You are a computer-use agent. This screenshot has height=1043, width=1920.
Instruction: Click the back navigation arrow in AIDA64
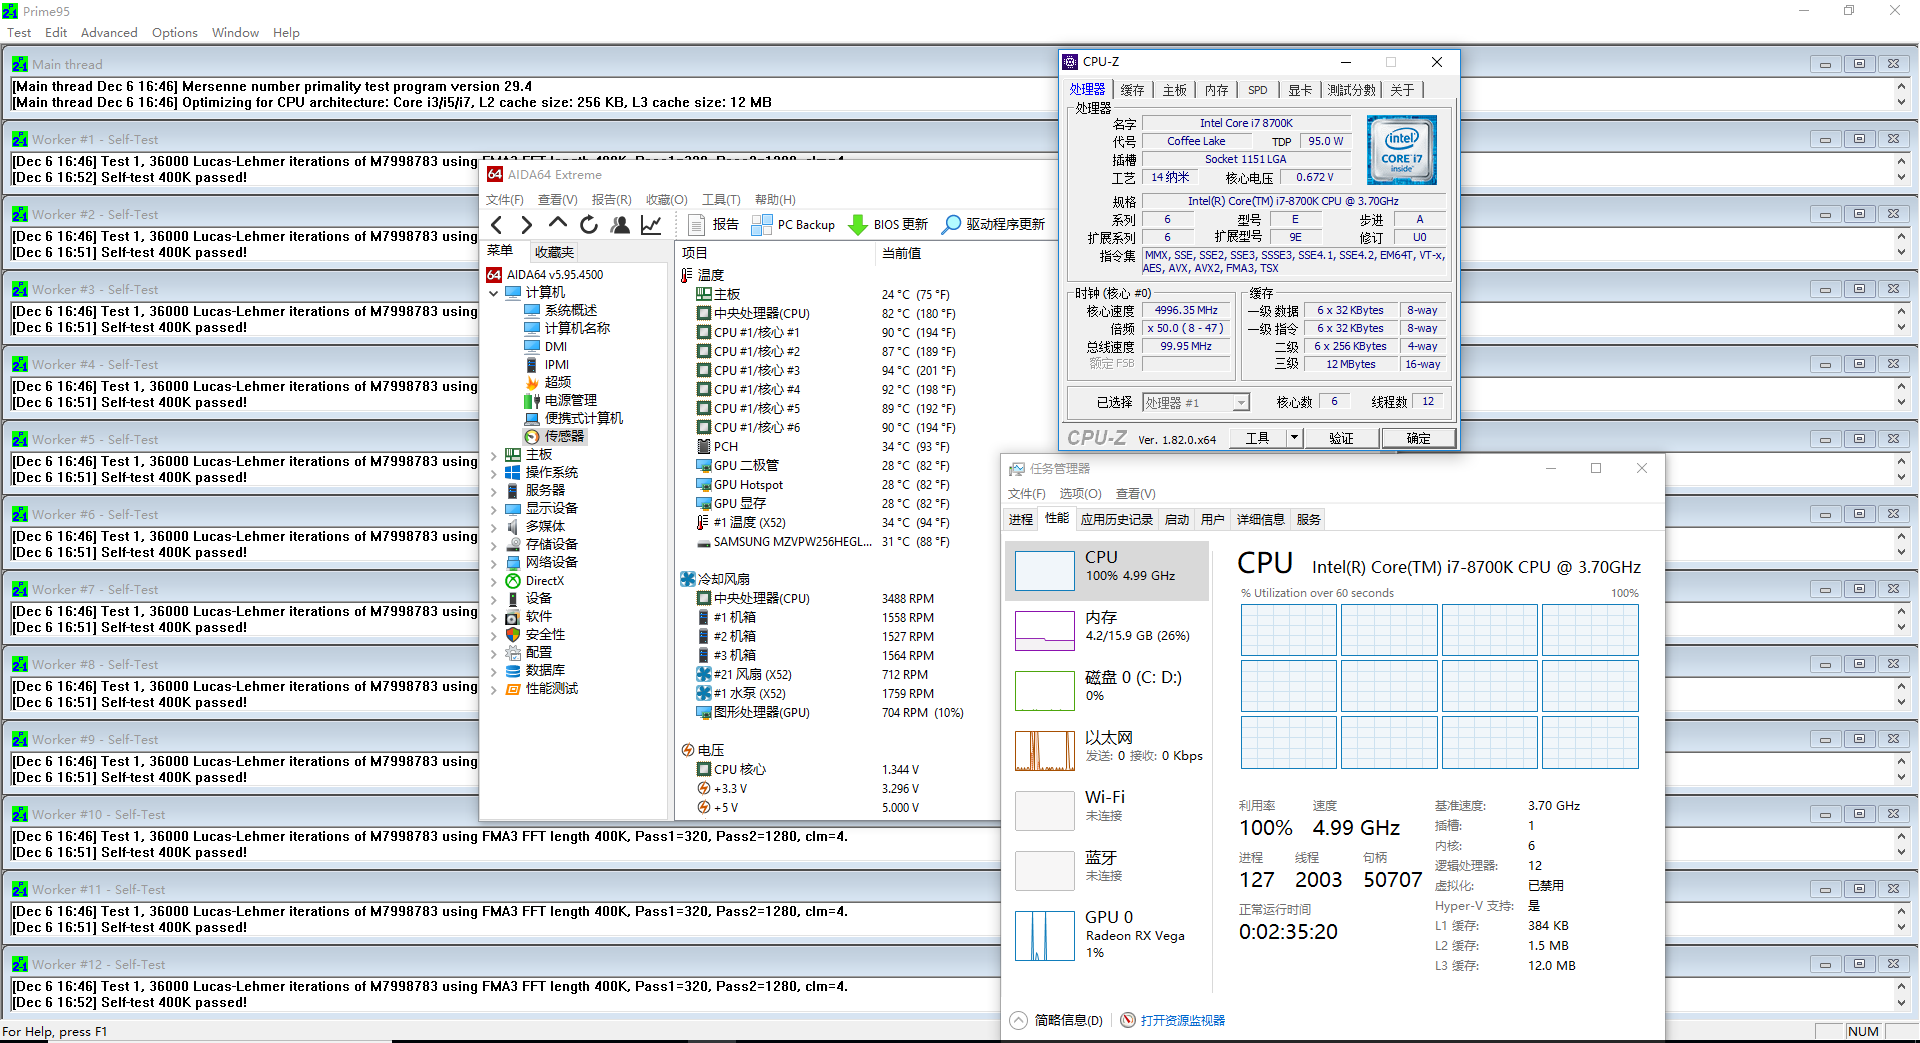click(x=497, y=224)
